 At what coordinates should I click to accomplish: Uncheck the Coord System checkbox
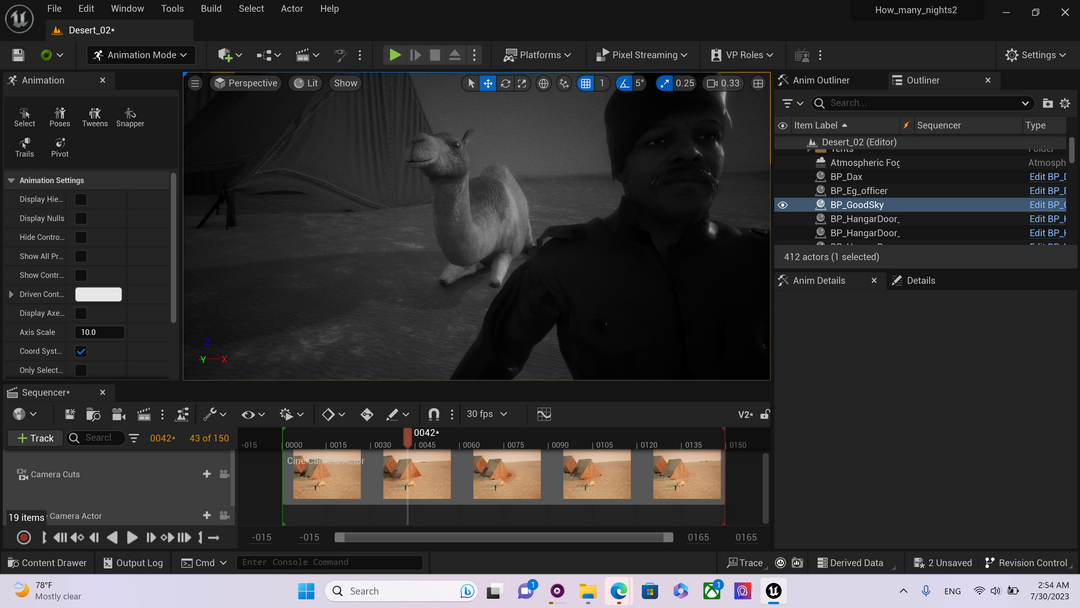coord(81,351)
